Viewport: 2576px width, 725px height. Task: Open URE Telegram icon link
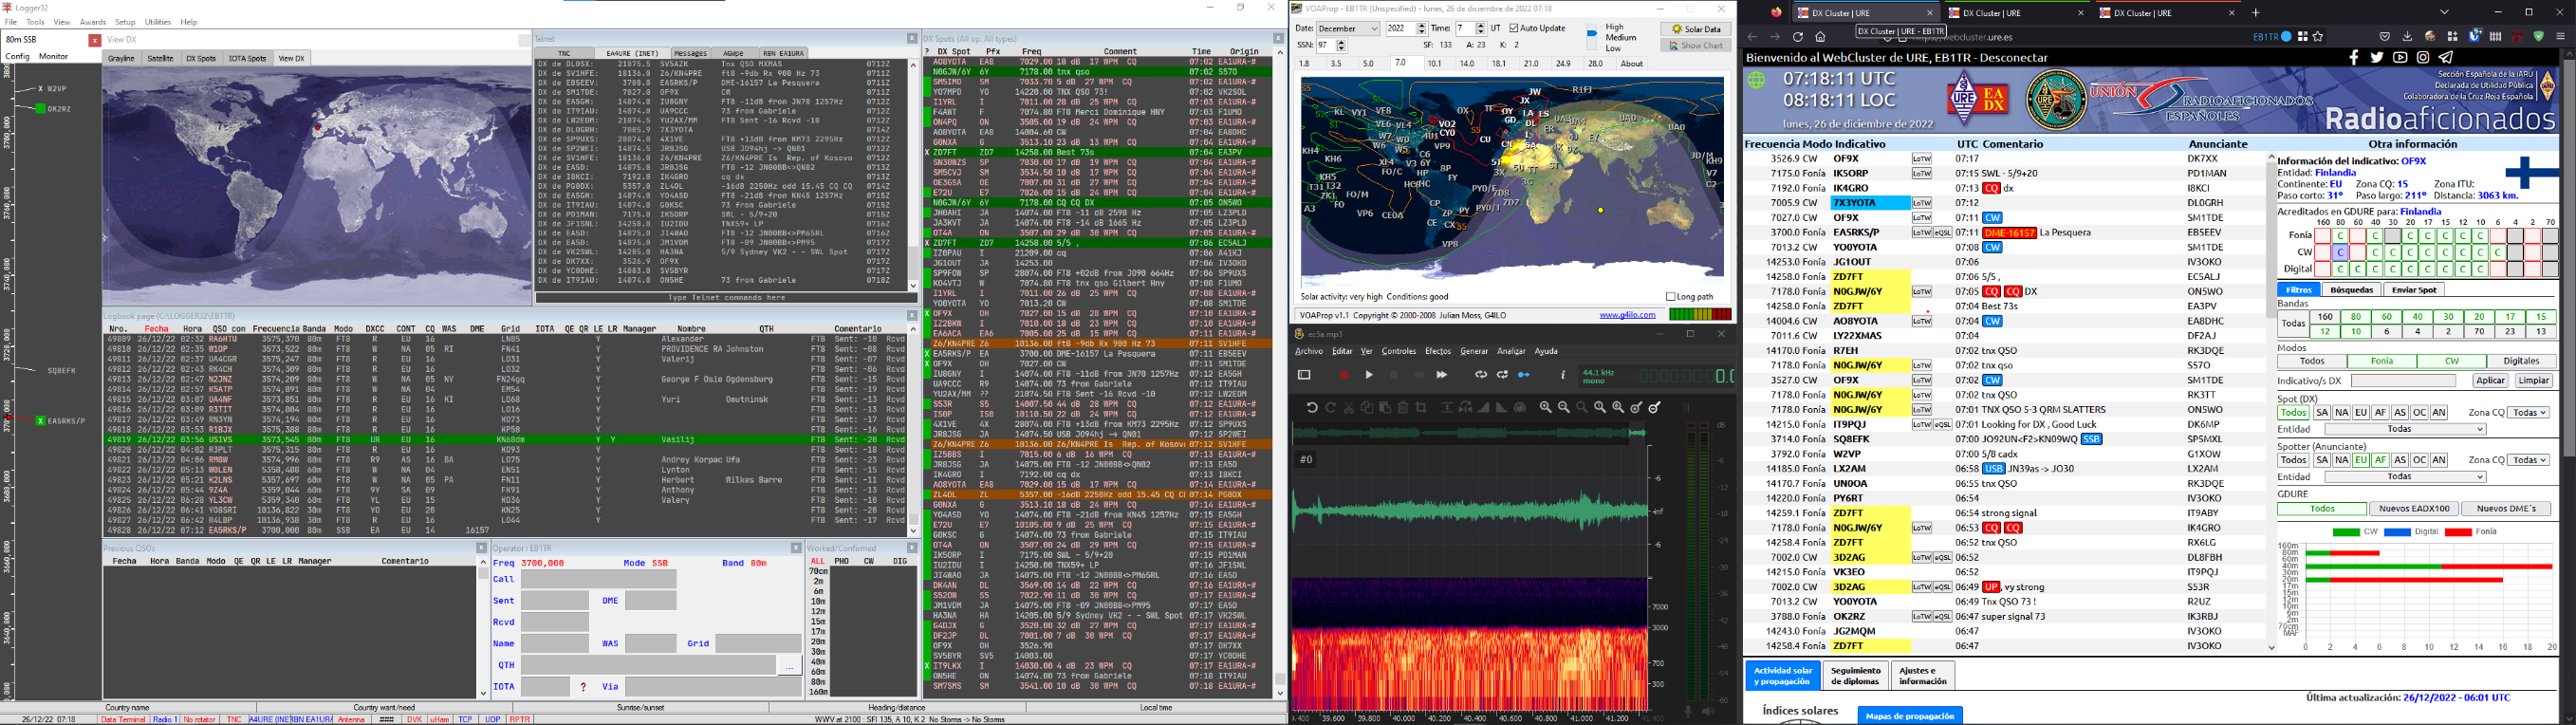click(2446, 58)
